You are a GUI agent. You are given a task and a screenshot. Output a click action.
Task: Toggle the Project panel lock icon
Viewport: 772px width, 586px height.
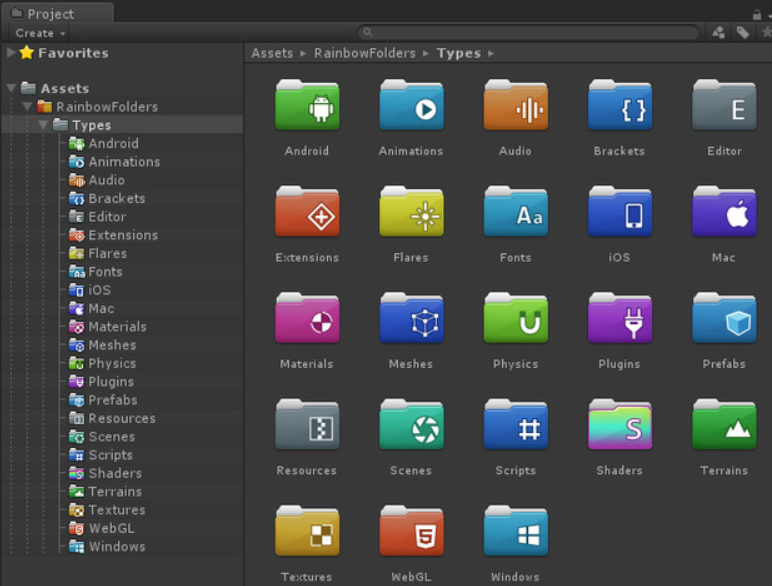point(757,14)
